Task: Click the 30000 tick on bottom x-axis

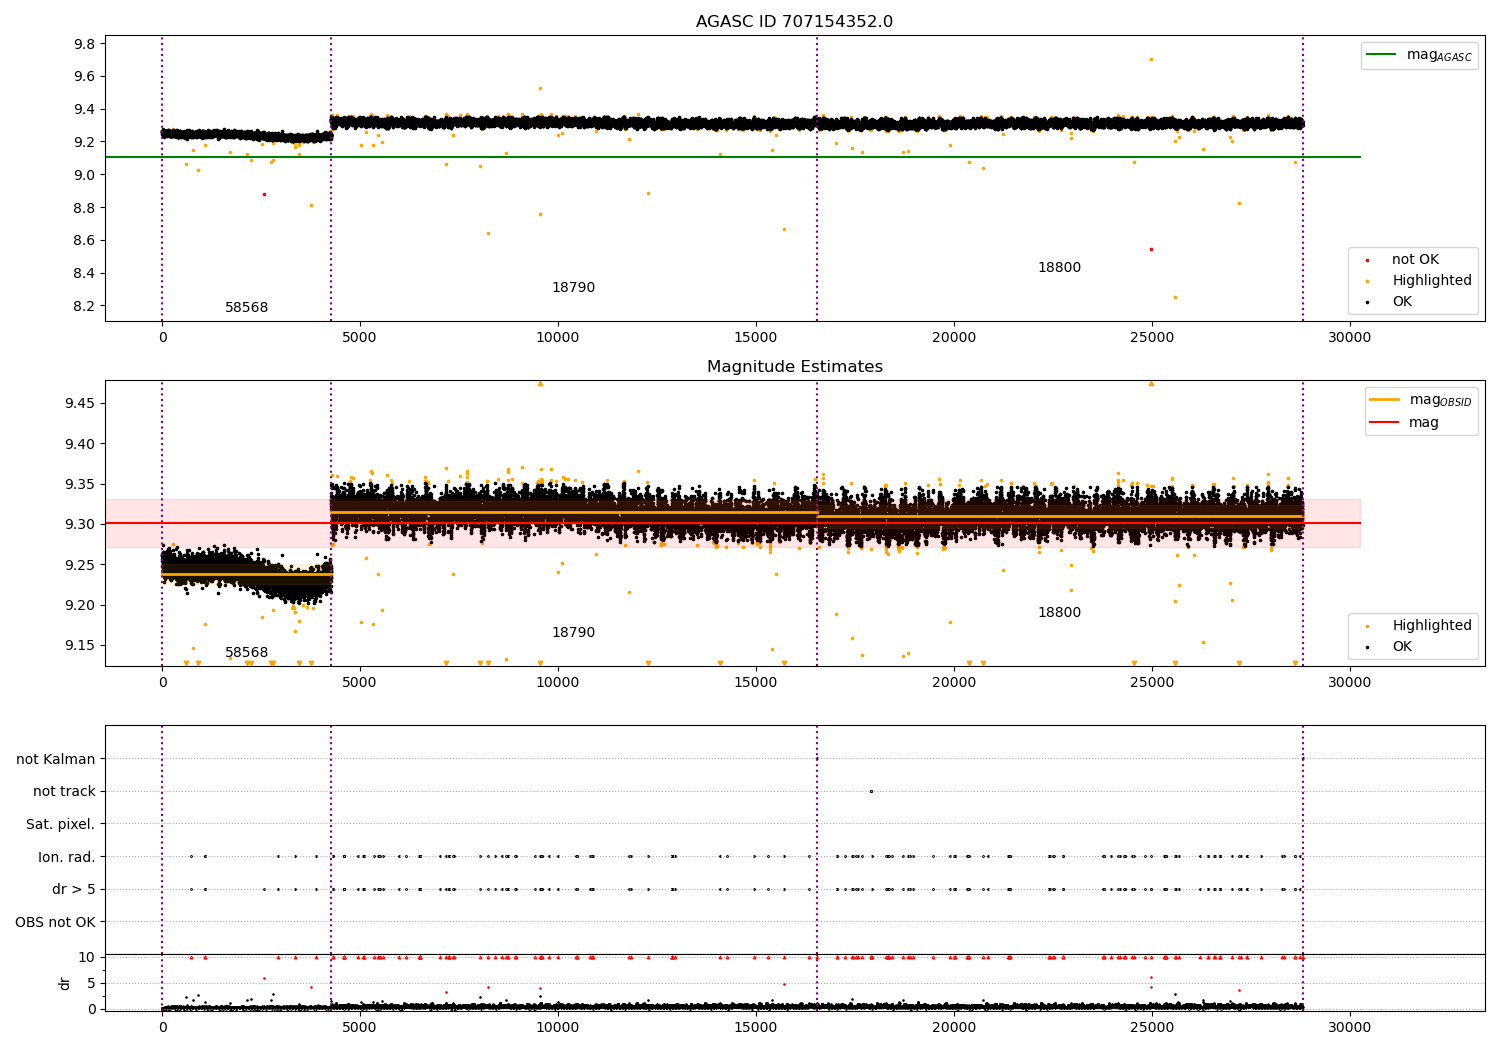Action: (x=1349, y=1025)
